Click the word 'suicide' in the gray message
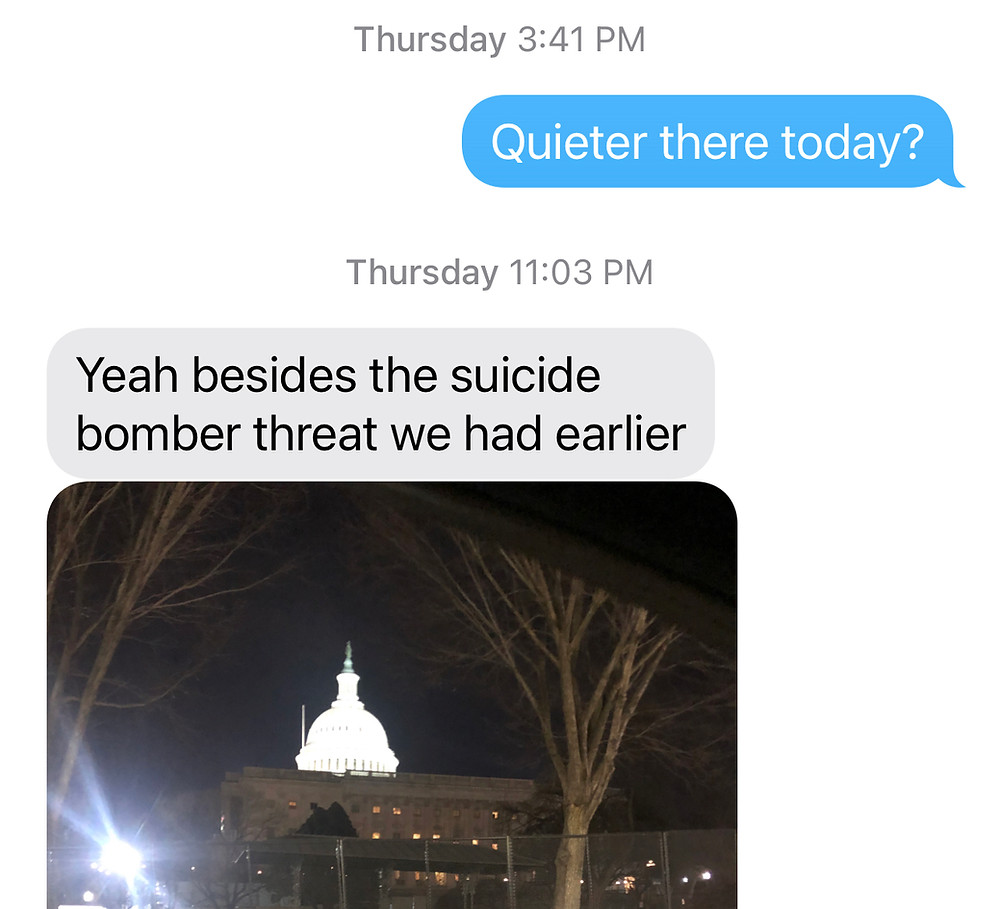This screenshot has width=1000, height=909. tap(525, 374)
